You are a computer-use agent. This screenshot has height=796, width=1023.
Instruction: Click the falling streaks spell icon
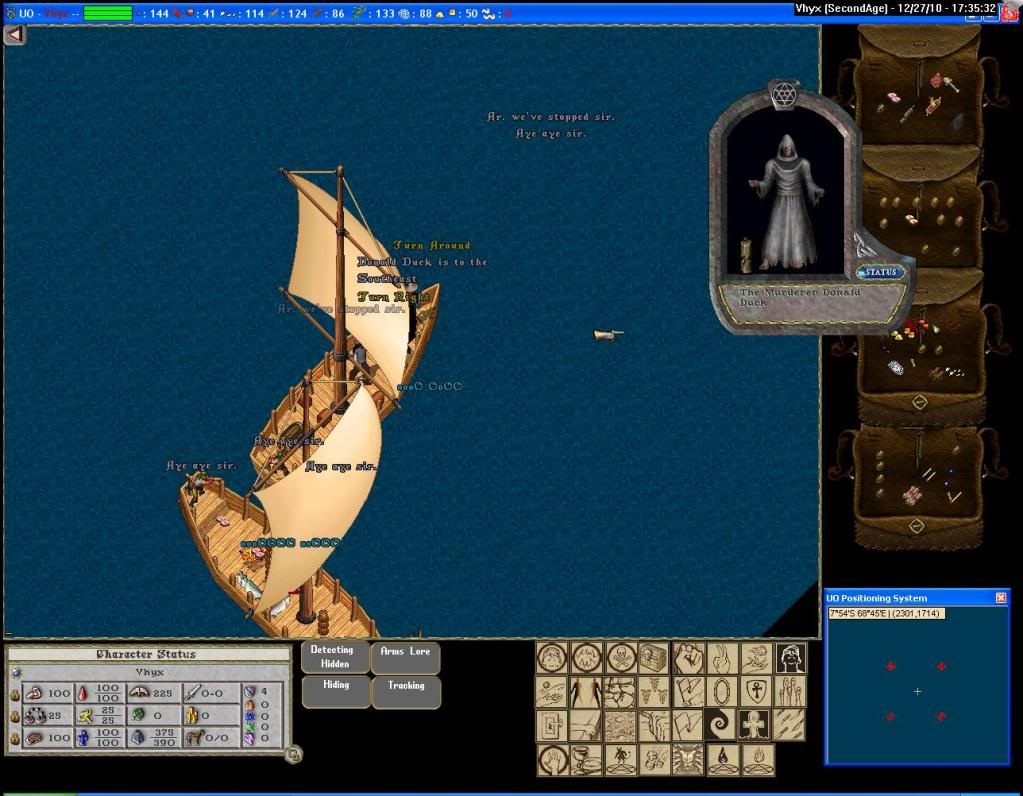coord(791,725)
